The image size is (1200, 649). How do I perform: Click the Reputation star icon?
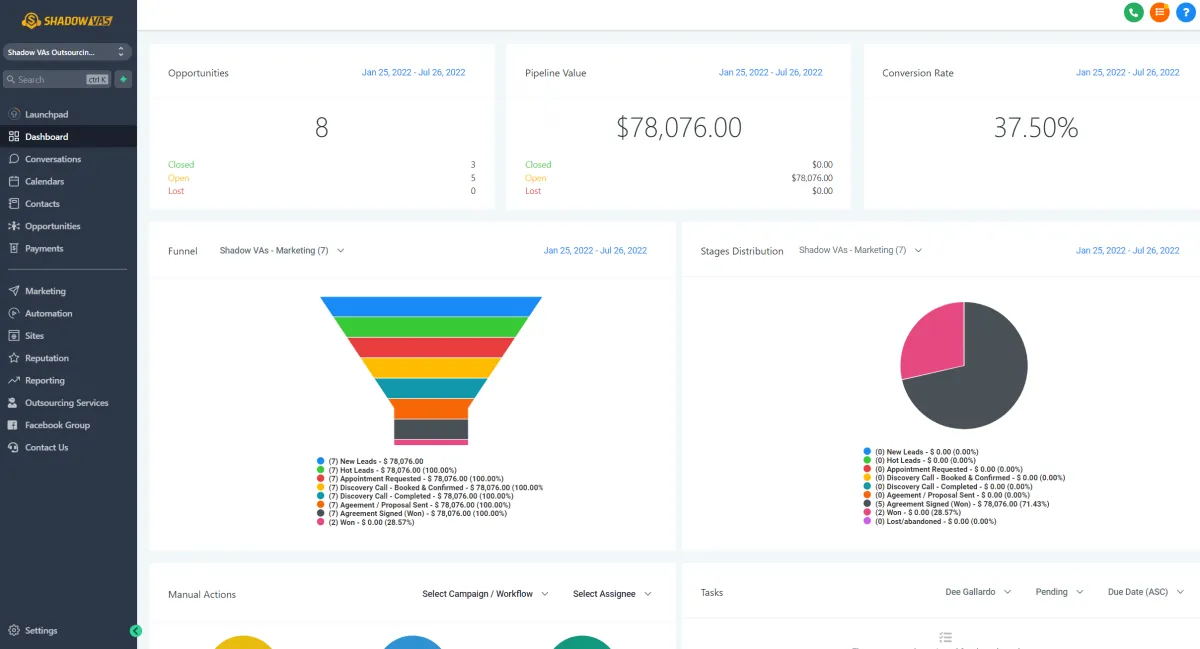tap(14, 358)
